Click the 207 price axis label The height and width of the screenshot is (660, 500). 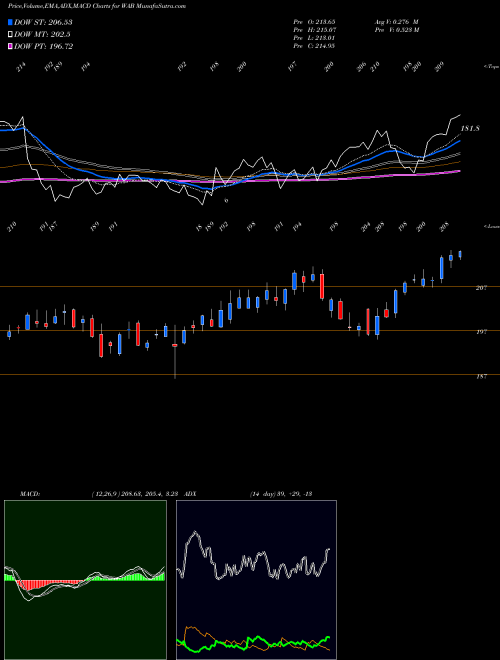pyautogui.click(x=481, y=287)
